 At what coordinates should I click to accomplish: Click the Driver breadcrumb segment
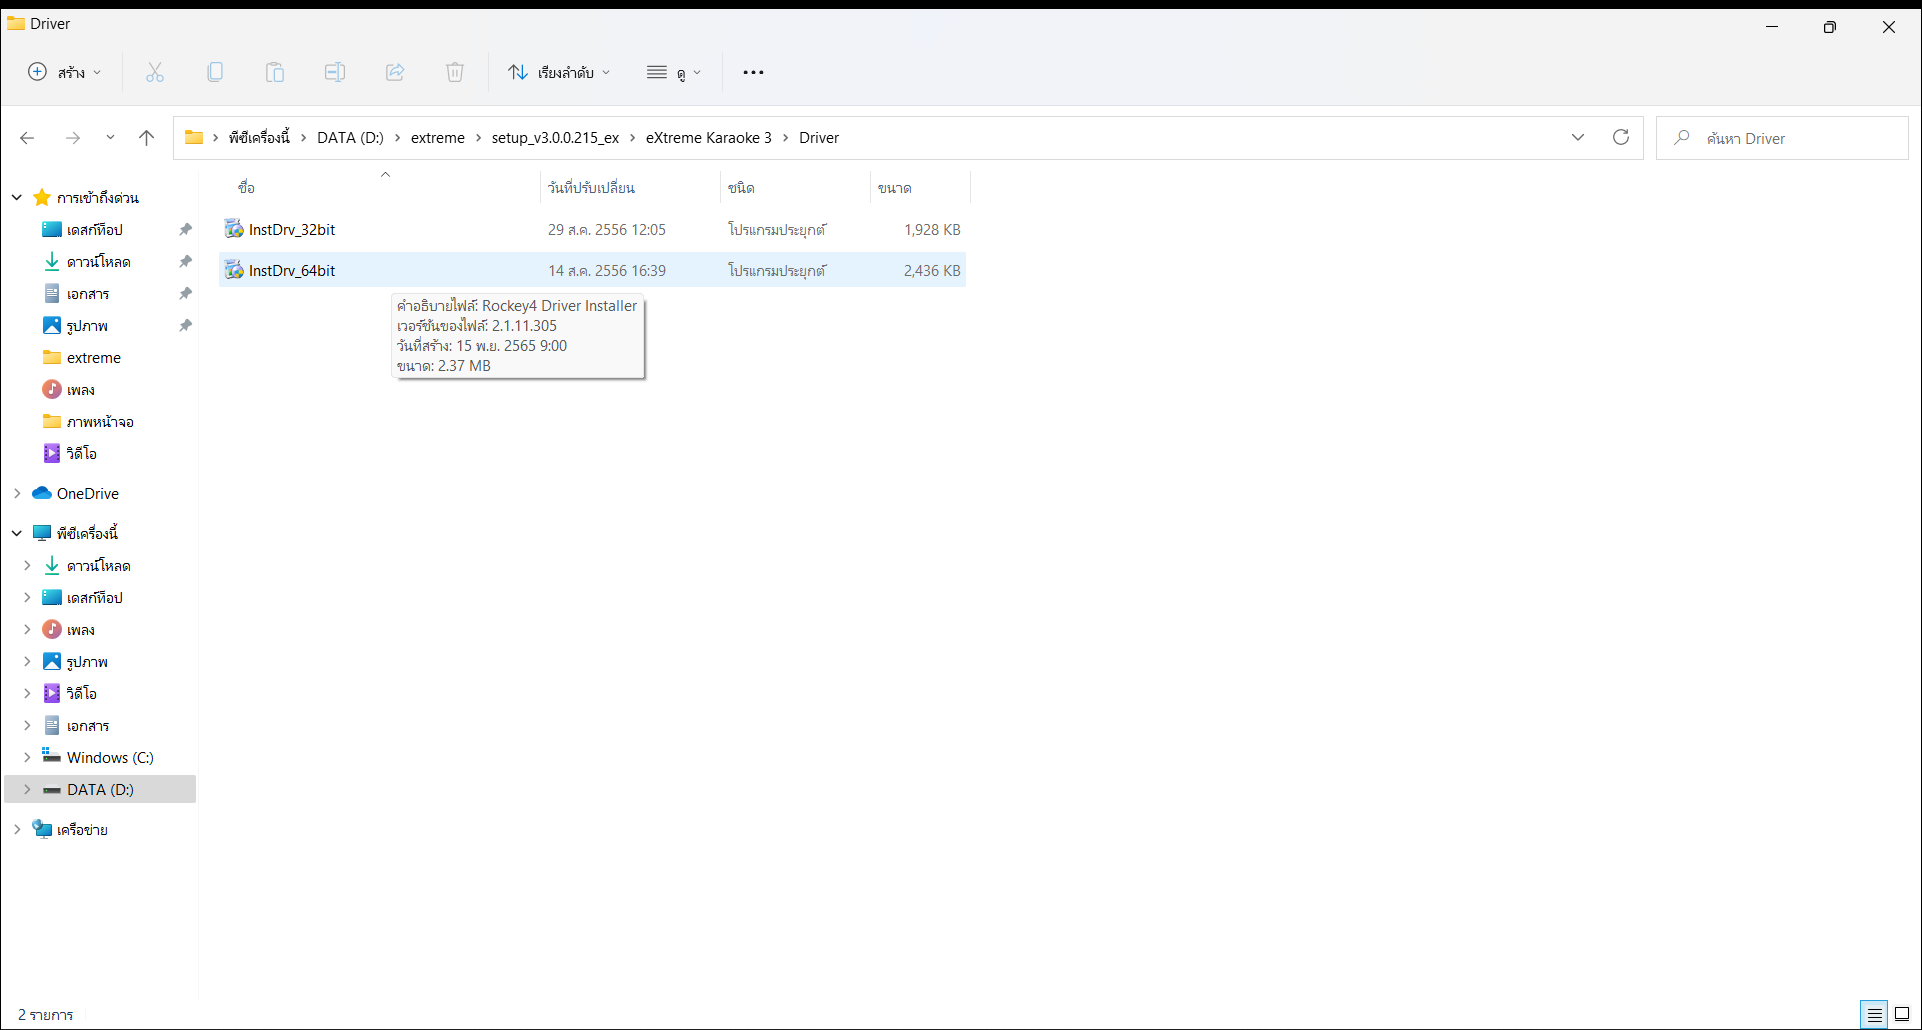819,137
